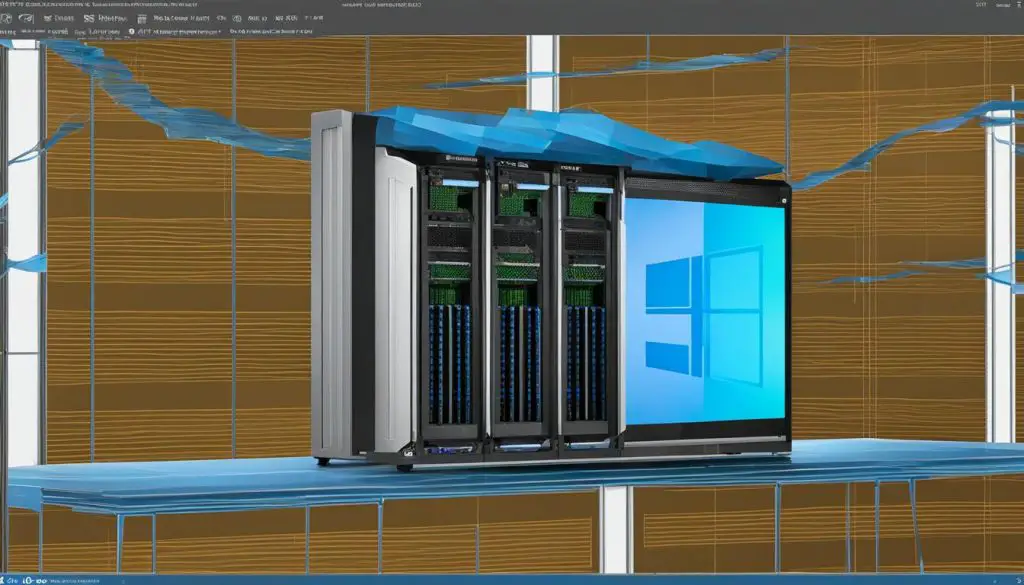
Task: Click the SS icon in the top toolbar
Action: 89,18
